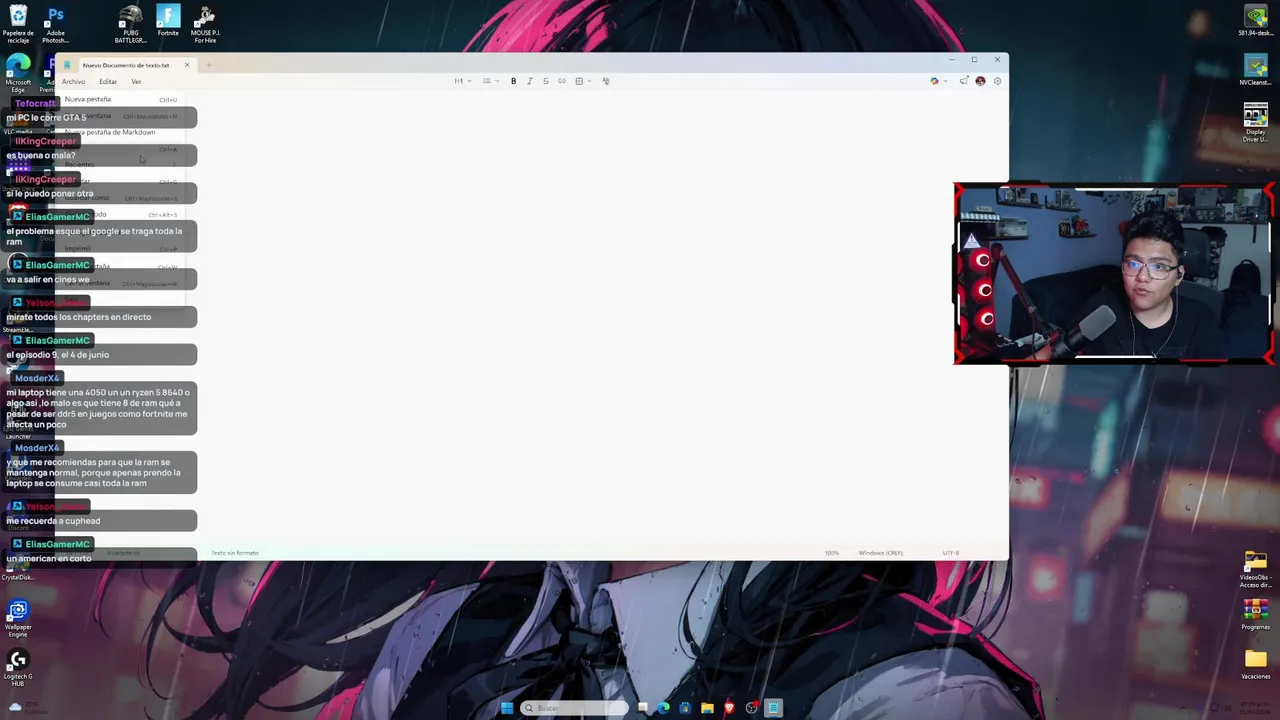This screenshot has width=1280, height=720.
Task: Open the Windows Start button
Action: click(507, 708)
